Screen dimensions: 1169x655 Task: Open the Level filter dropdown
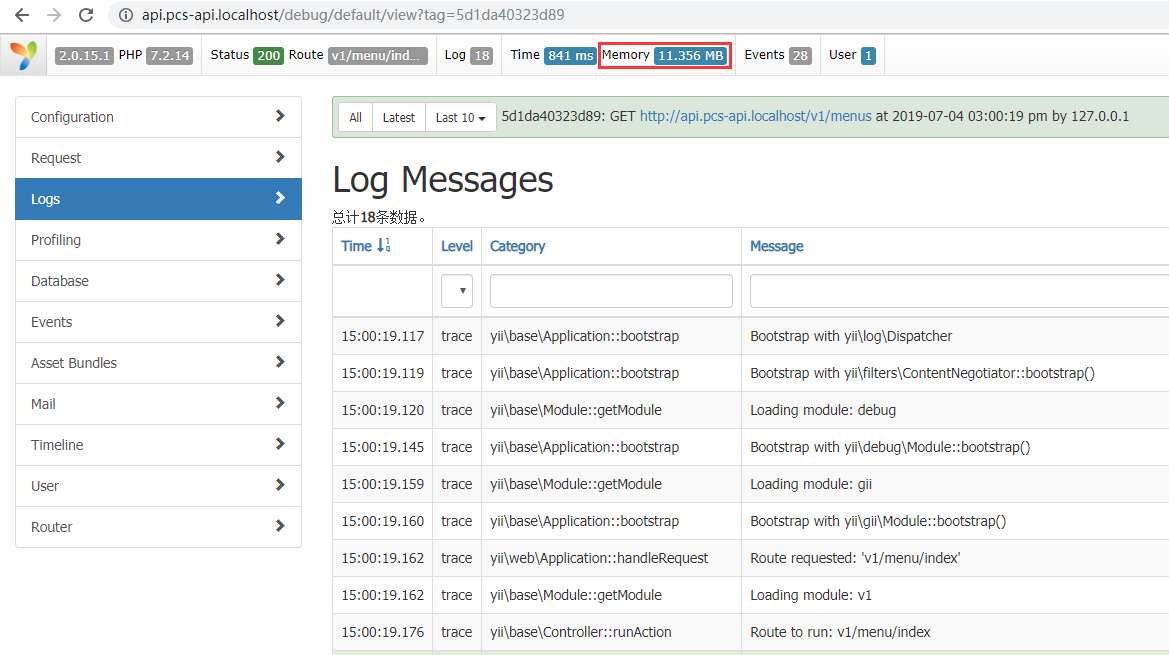pos(457,291)
